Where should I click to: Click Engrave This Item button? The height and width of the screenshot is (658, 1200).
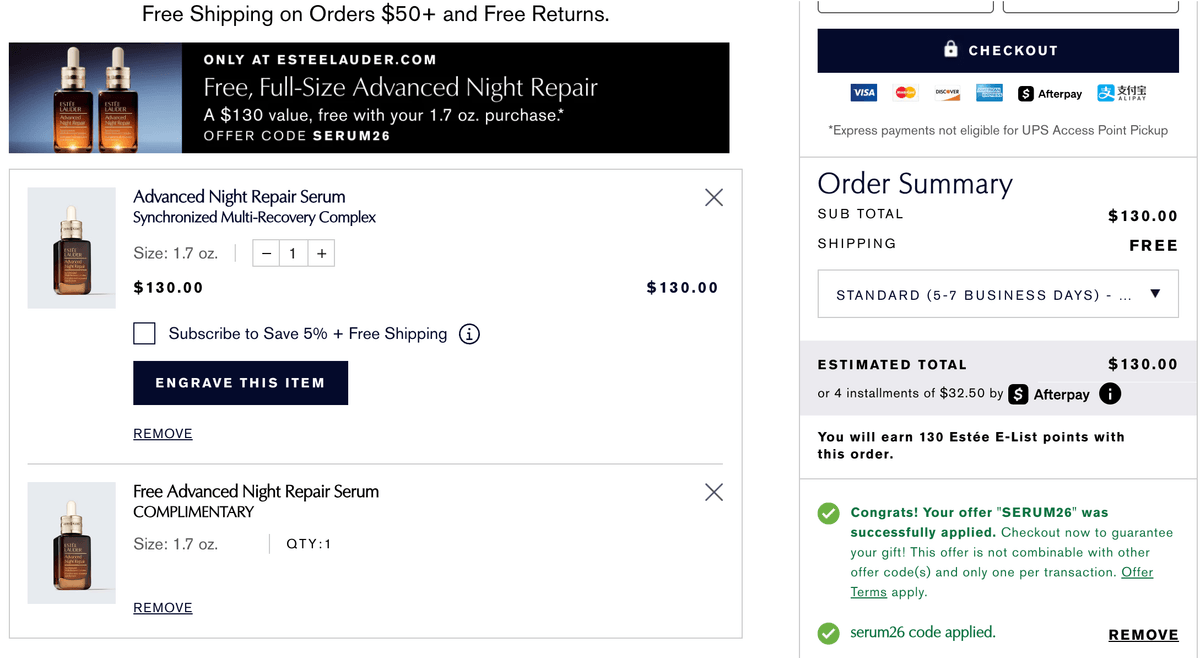240,383
